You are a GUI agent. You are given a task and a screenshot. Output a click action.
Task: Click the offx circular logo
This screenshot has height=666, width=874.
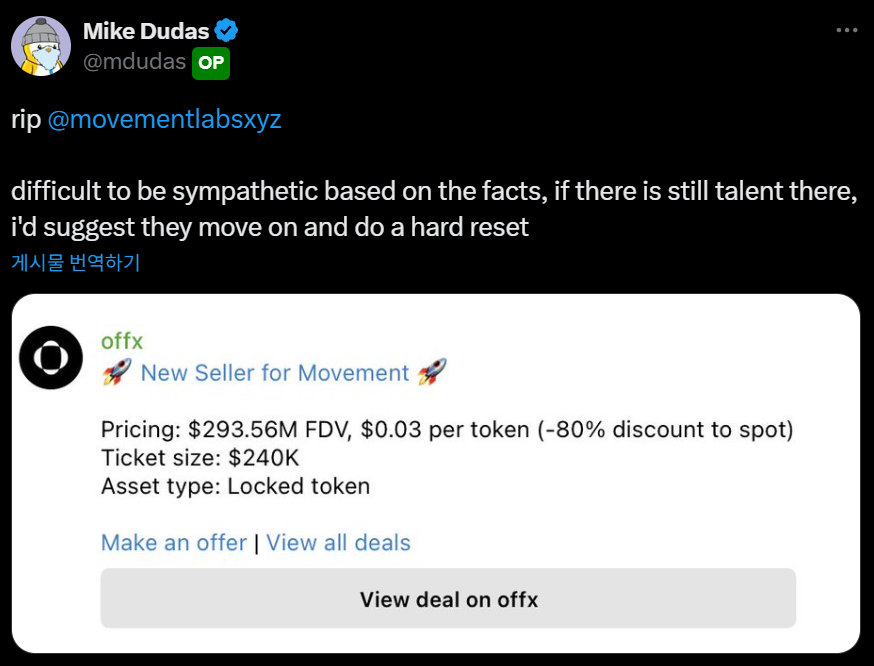(x=51, y=357)
